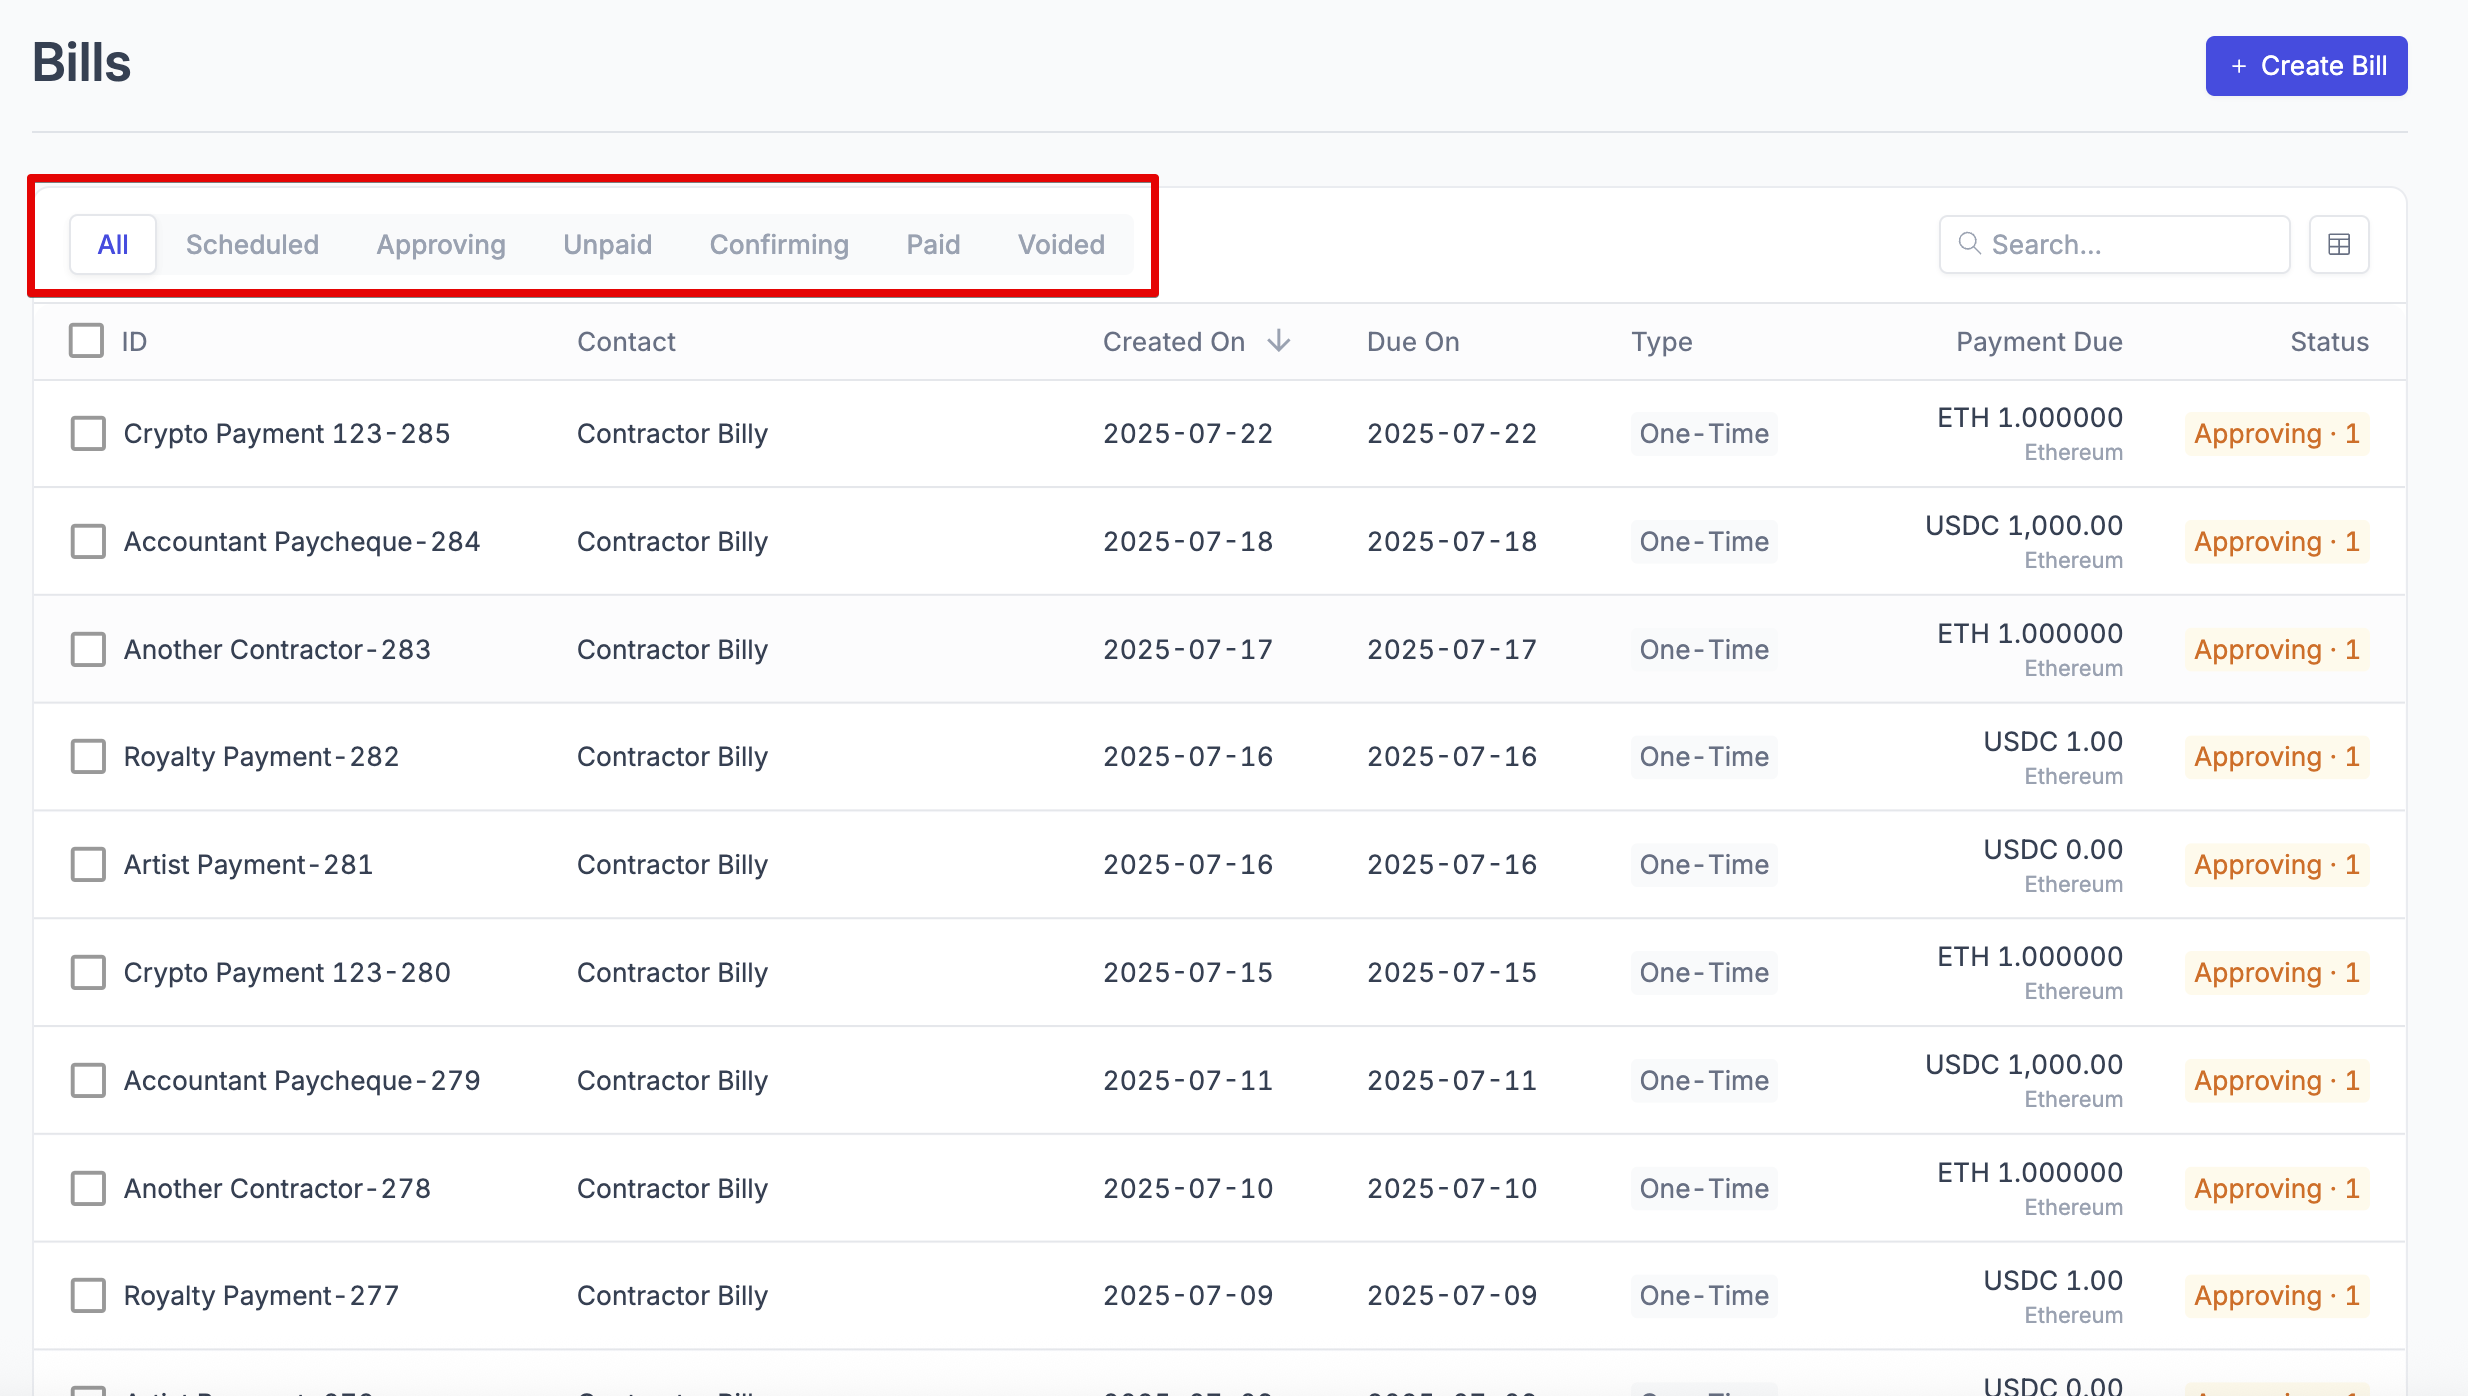Toggle the select-all checkbox in header
This screenshot has height=1396, width=2468.
[86, 341]
